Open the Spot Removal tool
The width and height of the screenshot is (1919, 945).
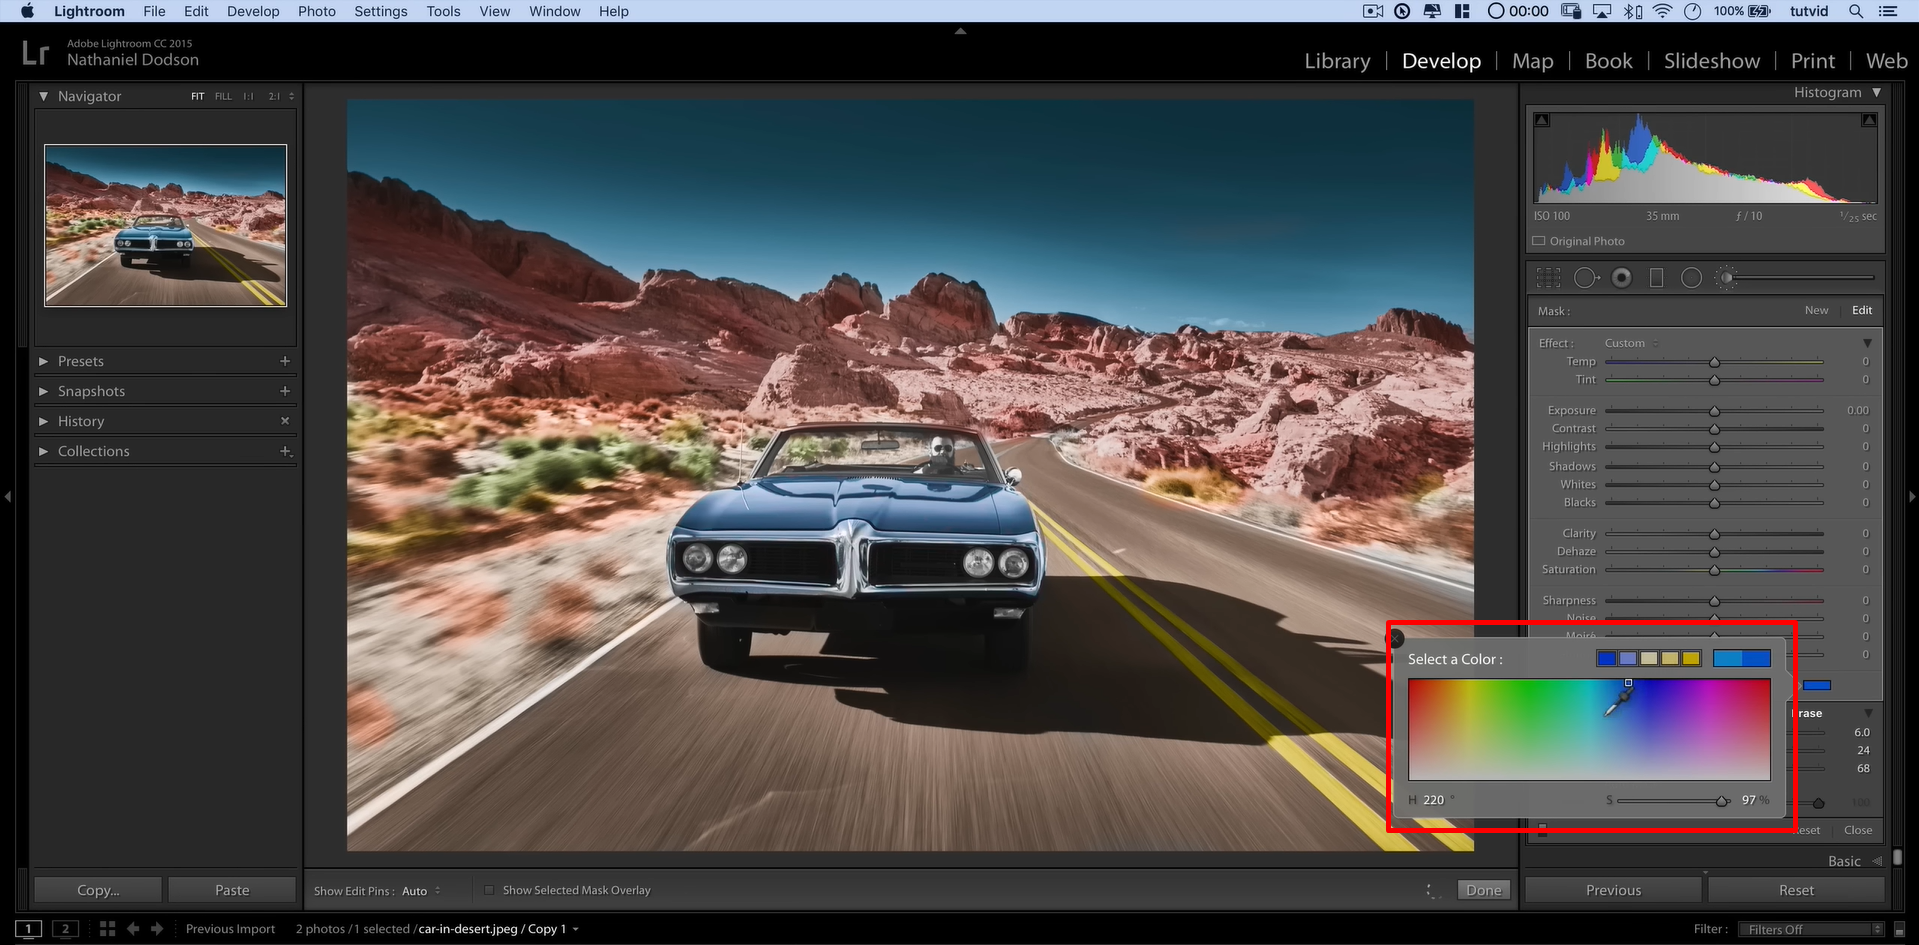tap(1584, 277)
